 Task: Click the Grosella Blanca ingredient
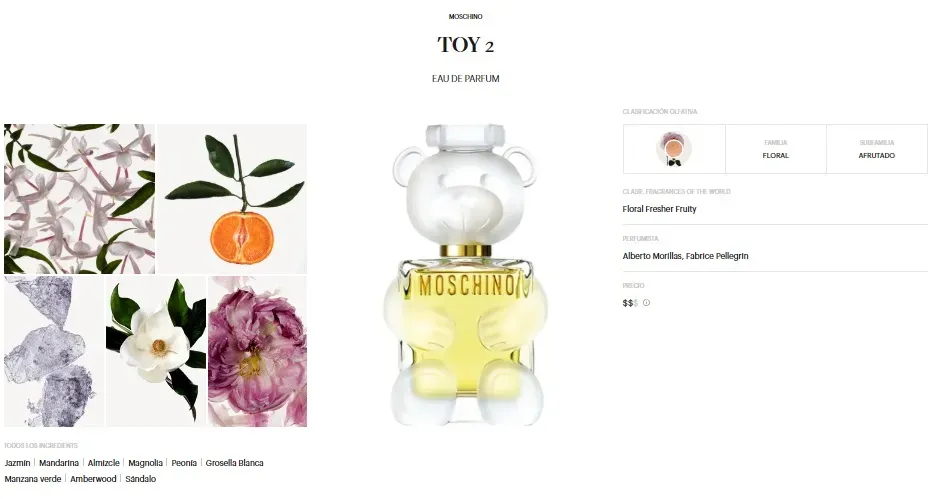click(x=234, y=463)
